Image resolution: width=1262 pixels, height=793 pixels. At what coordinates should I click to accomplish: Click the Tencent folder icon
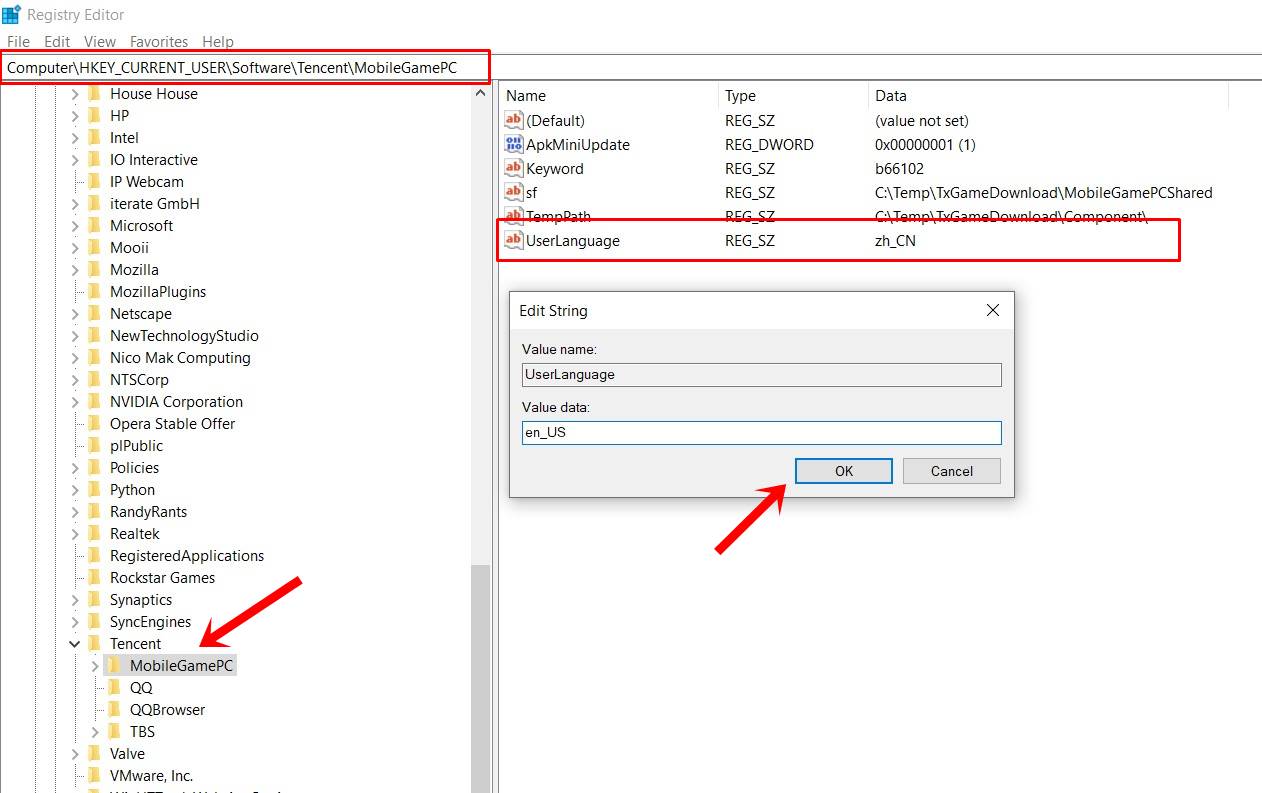tap(95, 643)
